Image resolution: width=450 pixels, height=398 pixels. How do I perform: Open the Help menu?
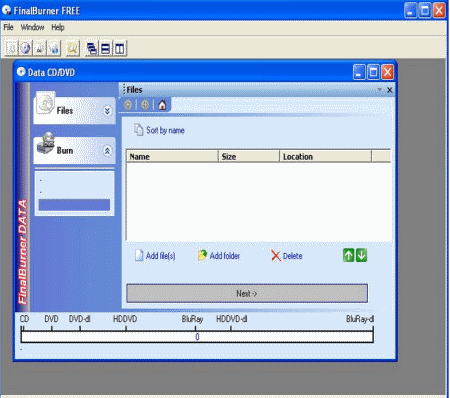click(58, 27)
